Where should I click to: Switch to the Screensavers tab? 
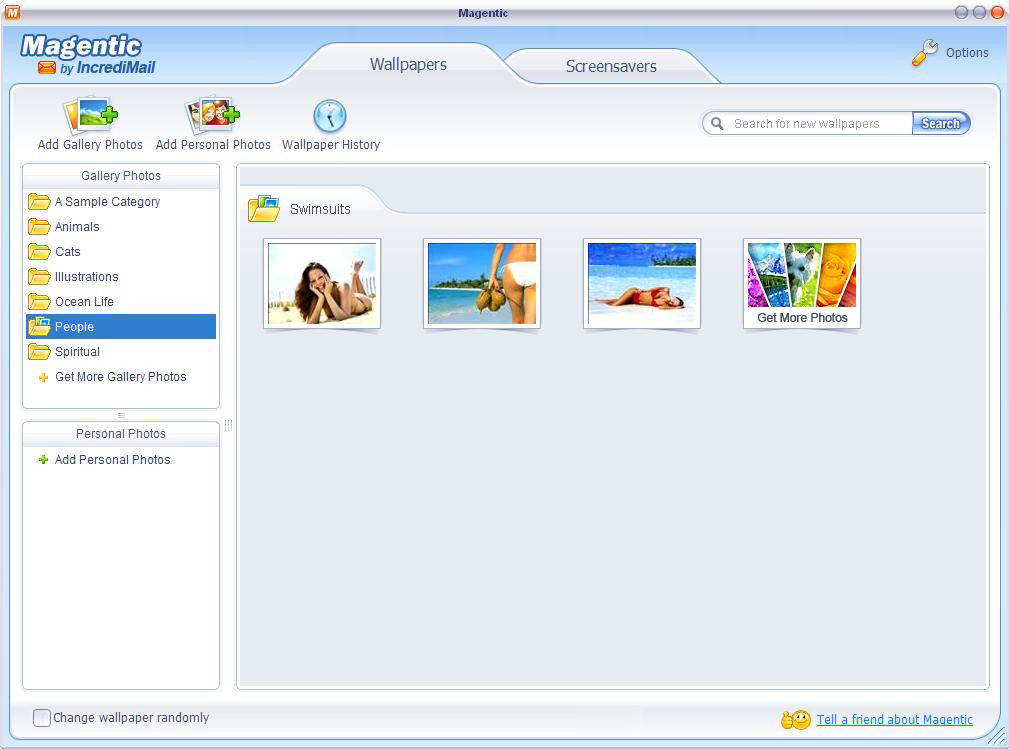pyautogui.click(x=611, y=66)
